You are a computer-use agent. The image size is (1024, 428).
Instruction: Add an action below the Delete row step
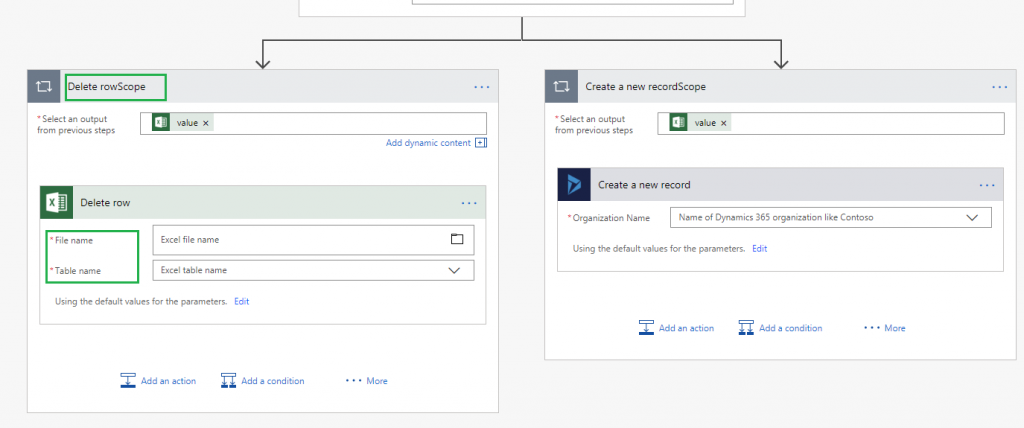(x=158, y=381)
